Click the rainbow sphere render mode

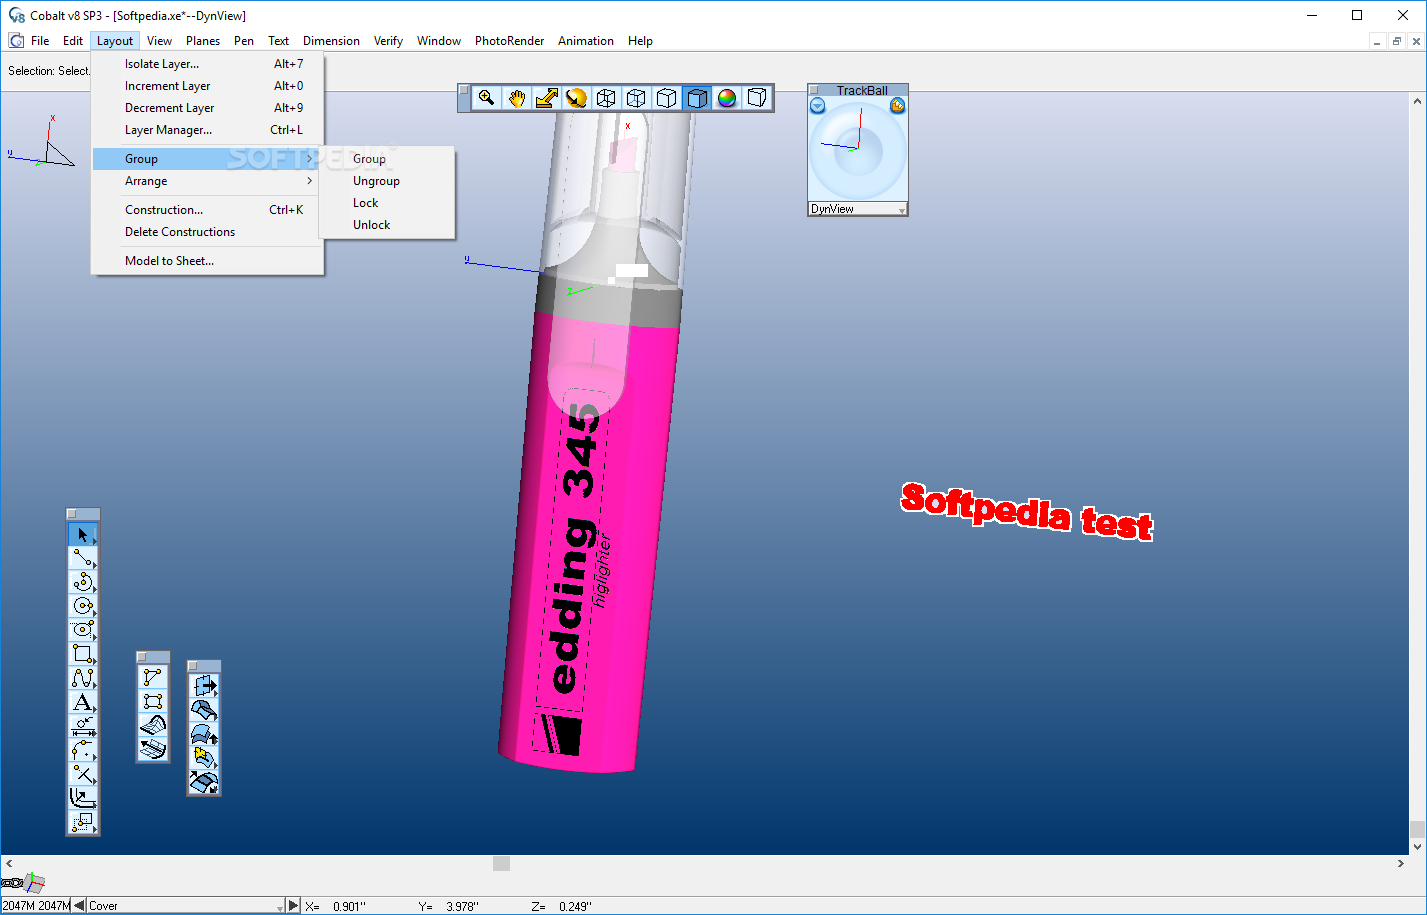pyautogui.click(x=727, y=98)
